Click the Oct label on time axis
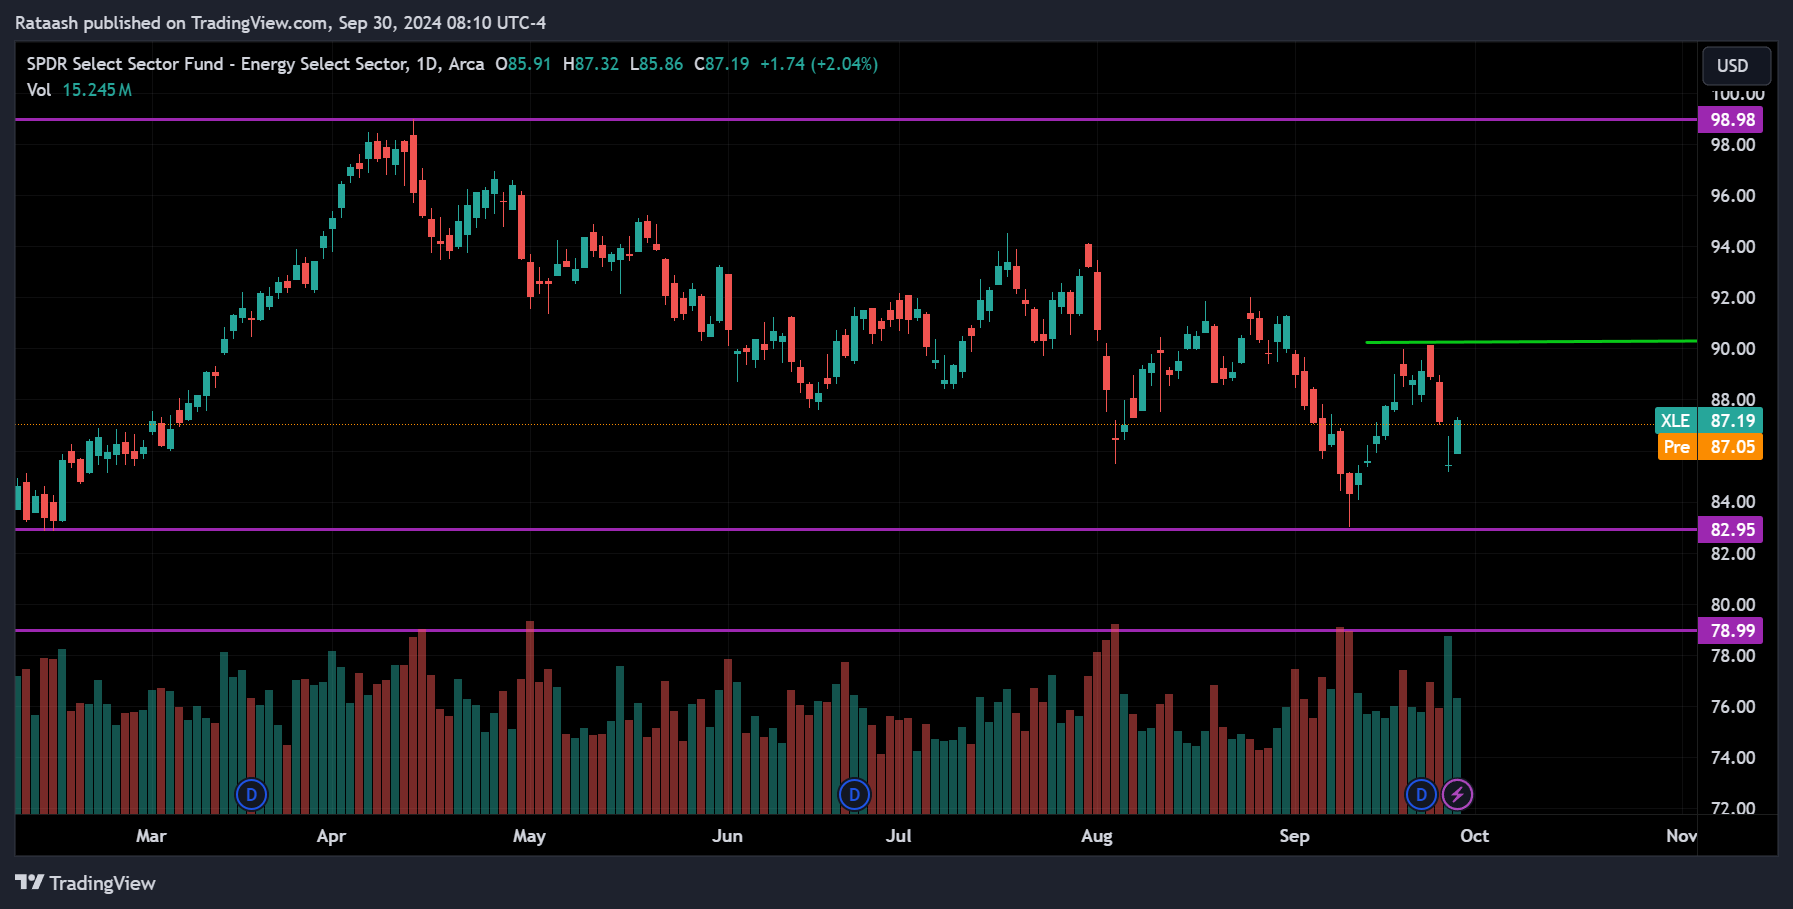This screenshot has height=909, width=1793. point(1474,836)
